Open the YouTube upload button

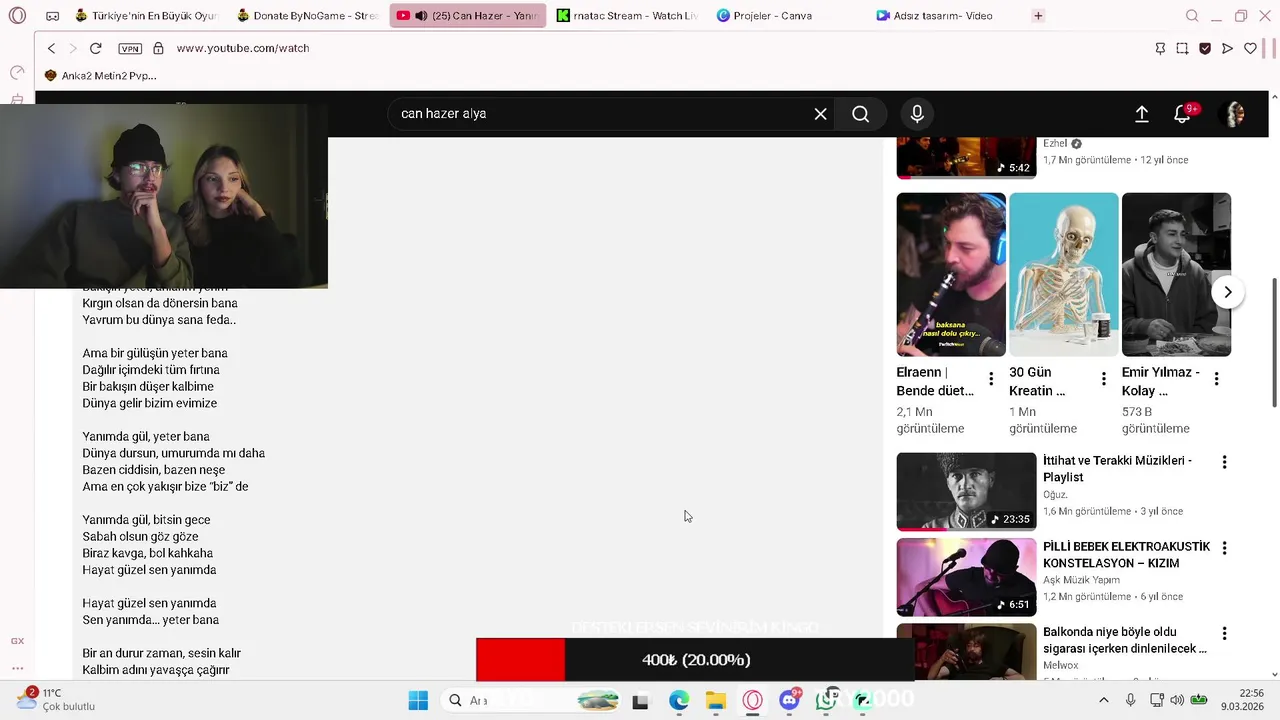[x=1142, y=114]
